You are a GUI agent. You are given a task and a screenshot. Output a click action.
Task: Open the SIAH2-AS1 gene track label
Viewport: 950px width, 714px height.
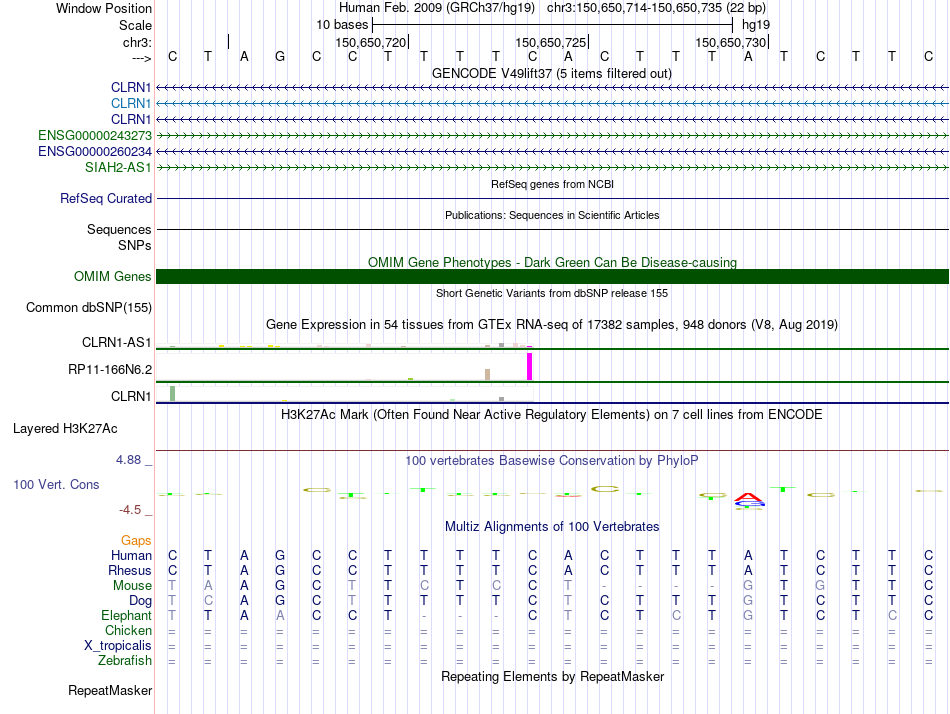118,167
